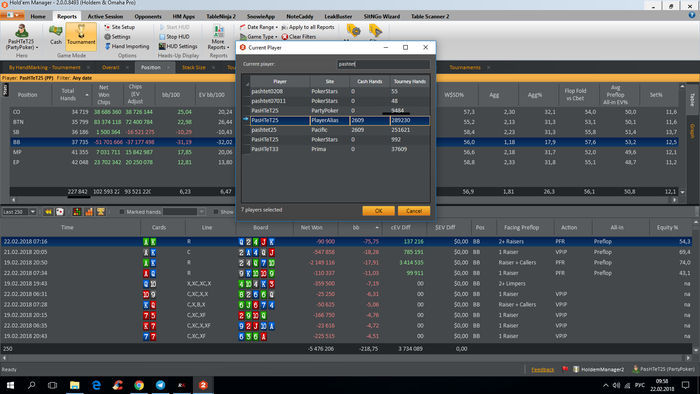The width and height of the screenshot is (700, 394).
Task: Toggle the Marked hands checkbox
Action: [121, 212]
